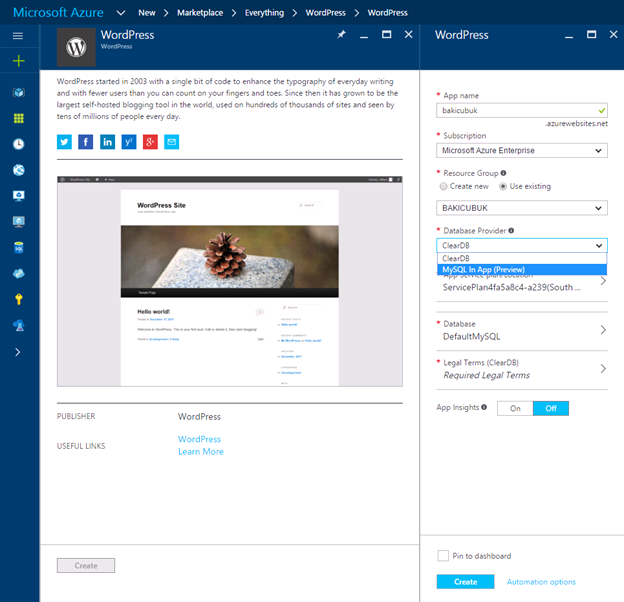Maximize the left WordPress blade
The image size is (624, 602).
(386, 35)
